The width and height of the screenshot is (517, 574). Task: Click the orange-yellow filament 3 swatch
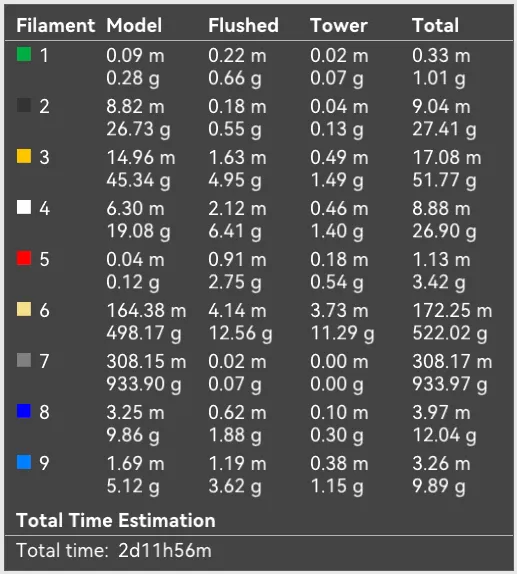(24, 156)
